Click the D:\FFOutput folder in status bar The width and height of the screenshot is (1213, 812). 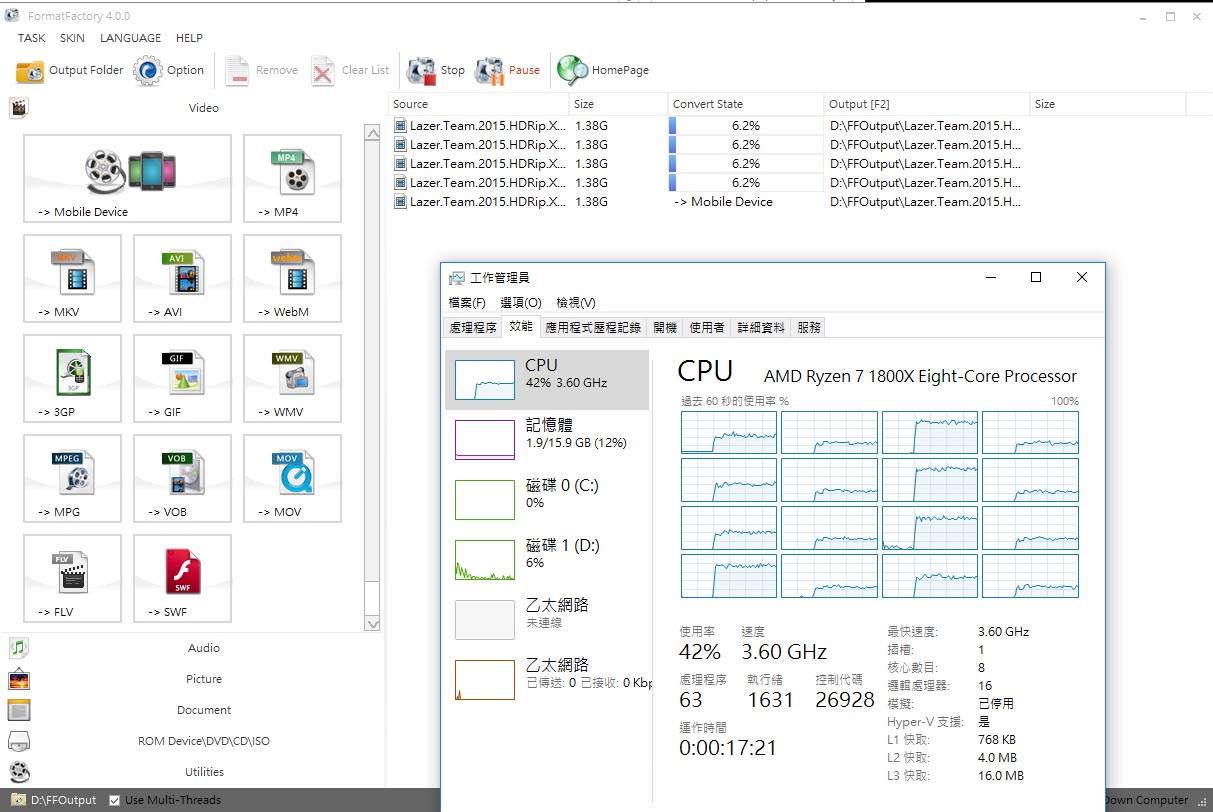[54, 800]
